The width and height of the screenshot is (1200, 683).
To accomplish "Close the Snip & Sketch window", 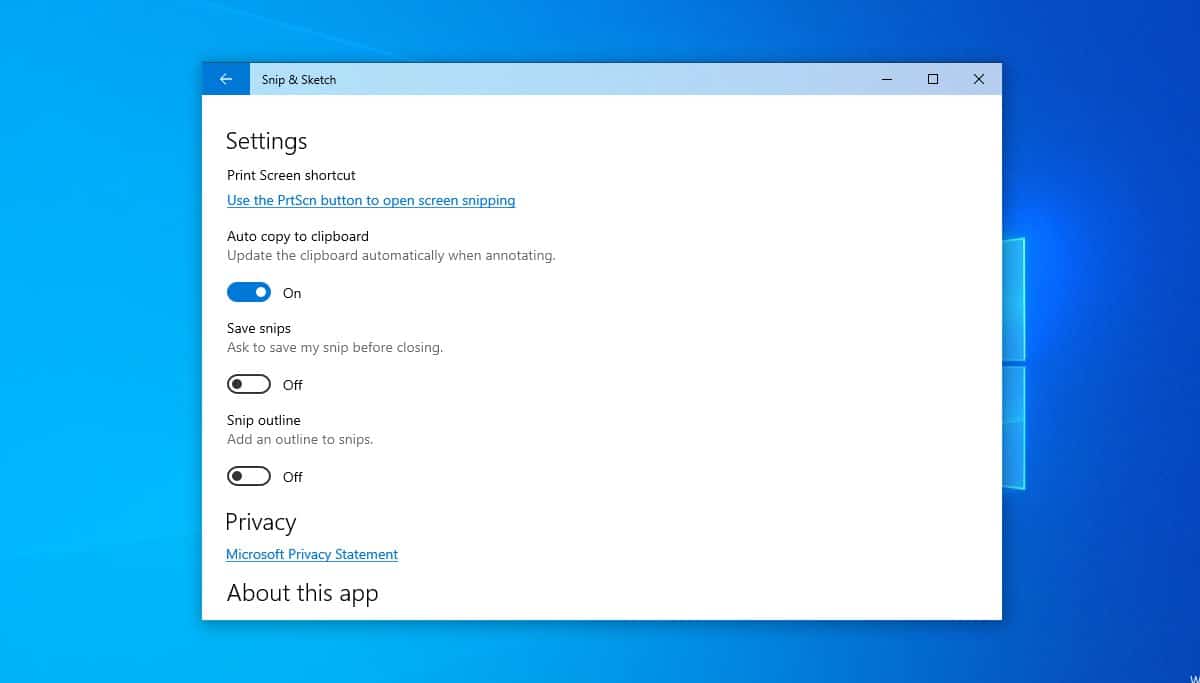I will [979, 79].
